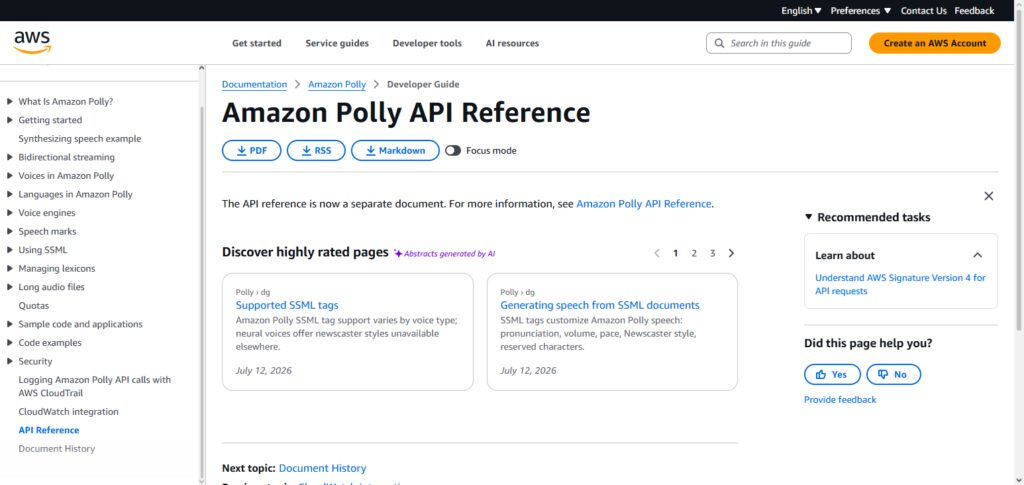The image size is (1024, 485).
Task: Expand Voice engines tree item
Action: coord(9,213)
